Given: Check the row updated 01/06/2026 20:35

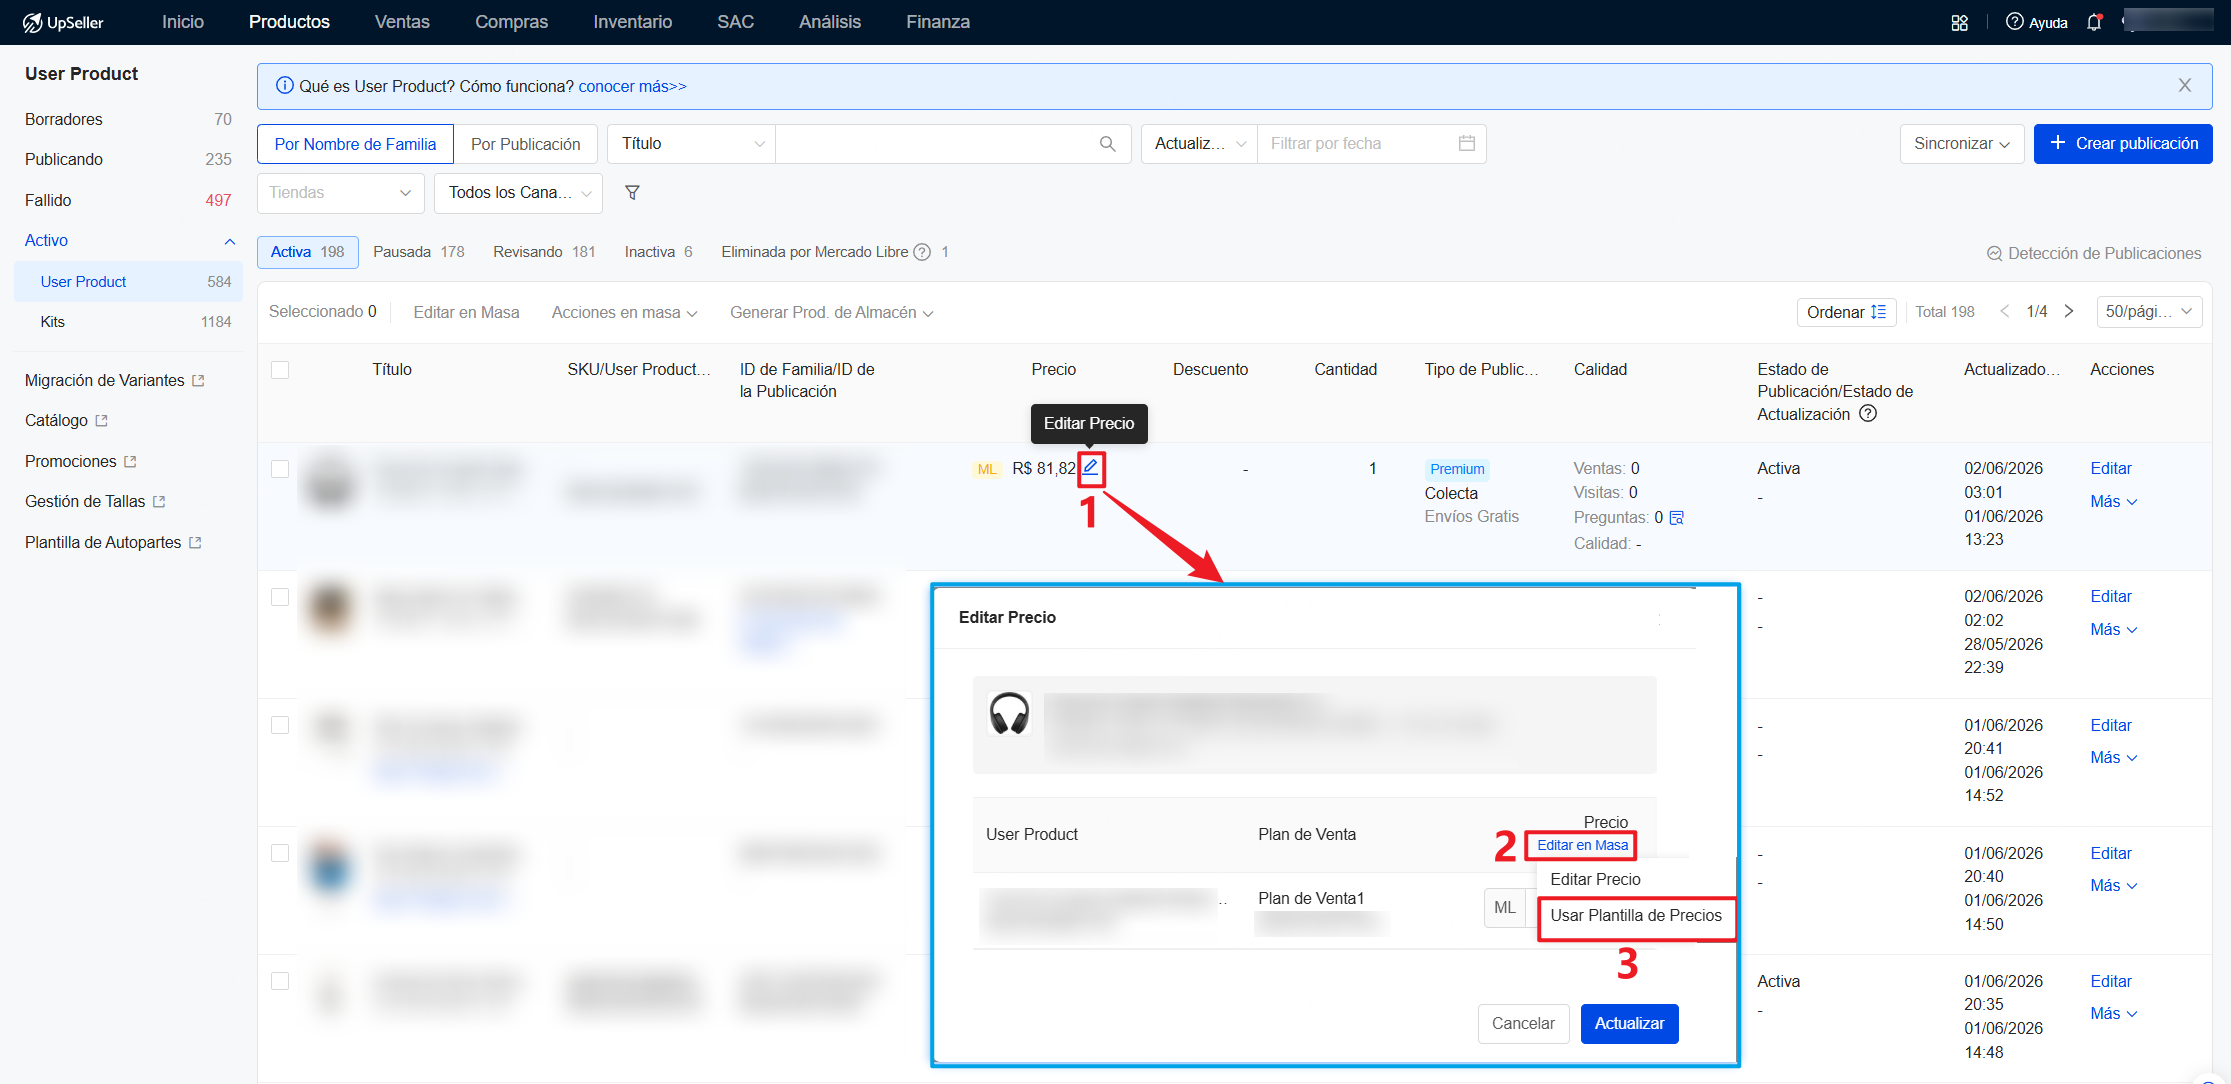Looking at the screenshot, I should click(x=280, y=981).
